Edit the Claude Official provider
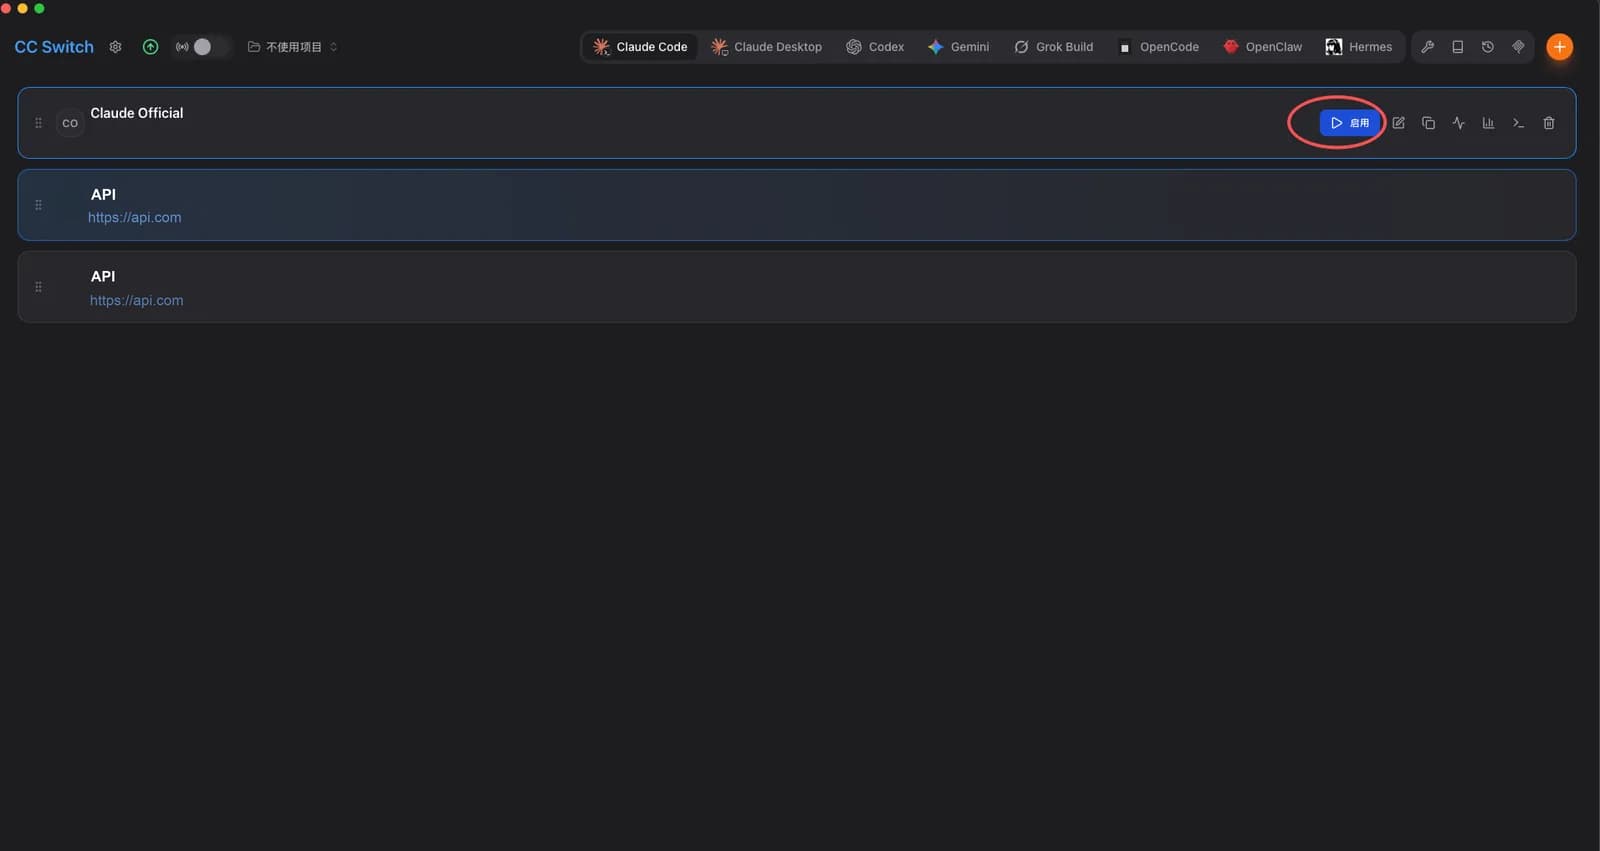 1399,123
